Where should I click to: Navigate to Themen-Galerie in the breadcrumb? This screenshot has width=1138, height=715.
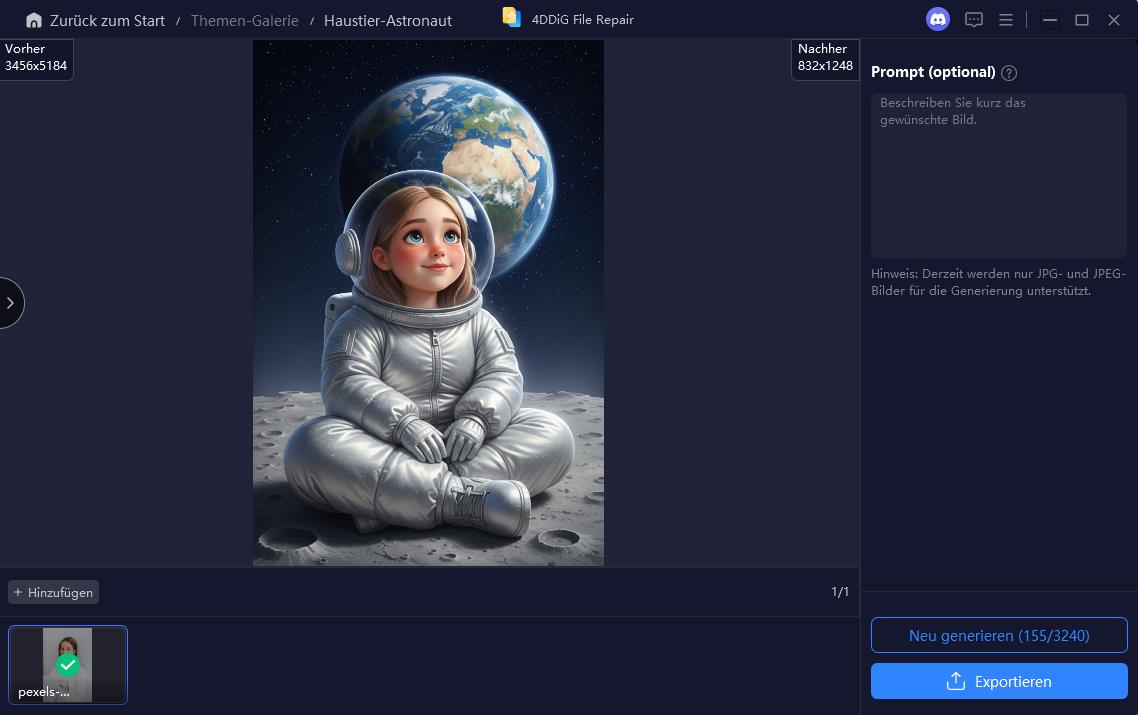pos(244,20)
